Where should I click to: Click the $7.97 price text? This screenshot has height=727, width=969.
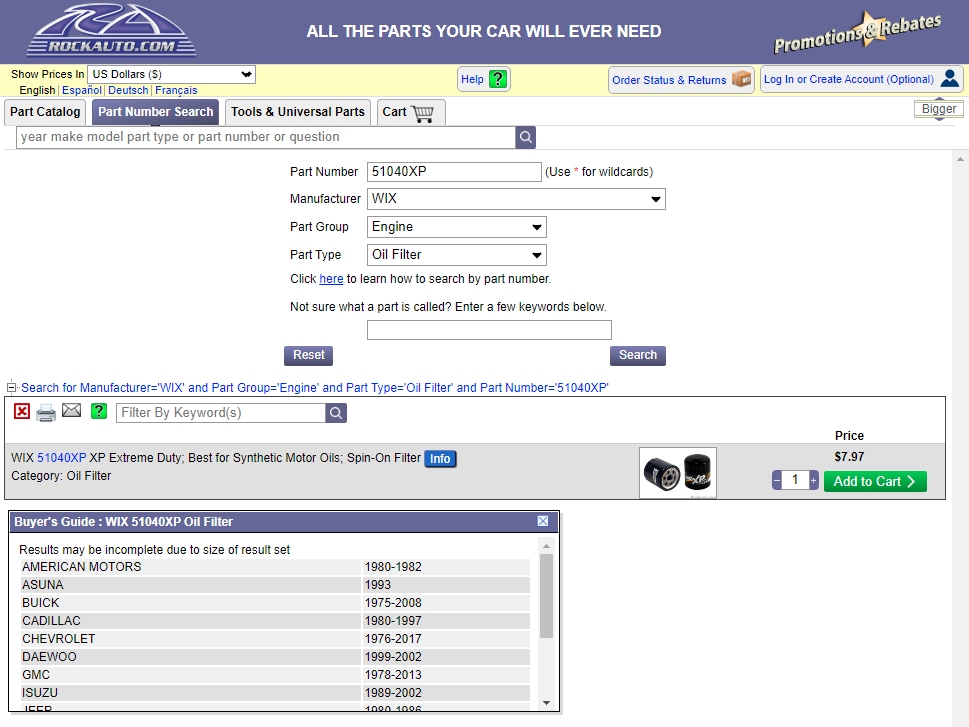pos(849,457)
